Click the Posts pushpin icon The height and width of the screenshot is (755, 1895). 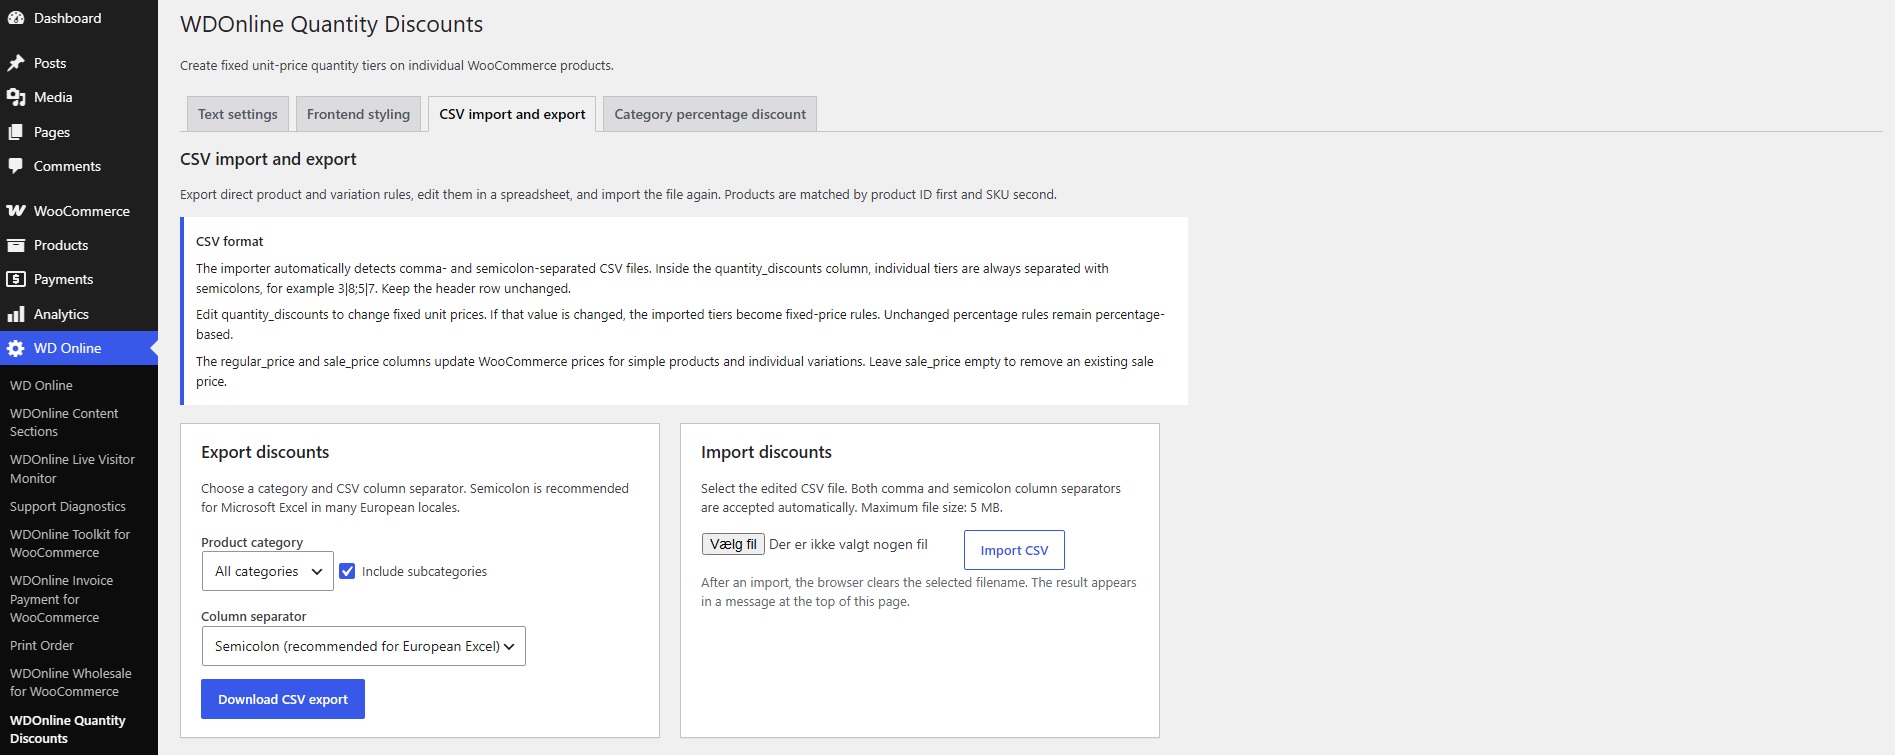tap(16, 63)
